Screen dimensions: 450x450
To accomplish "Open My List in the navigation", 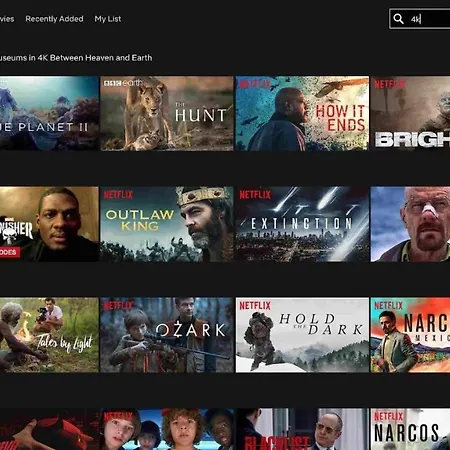I will pos(108,19).
